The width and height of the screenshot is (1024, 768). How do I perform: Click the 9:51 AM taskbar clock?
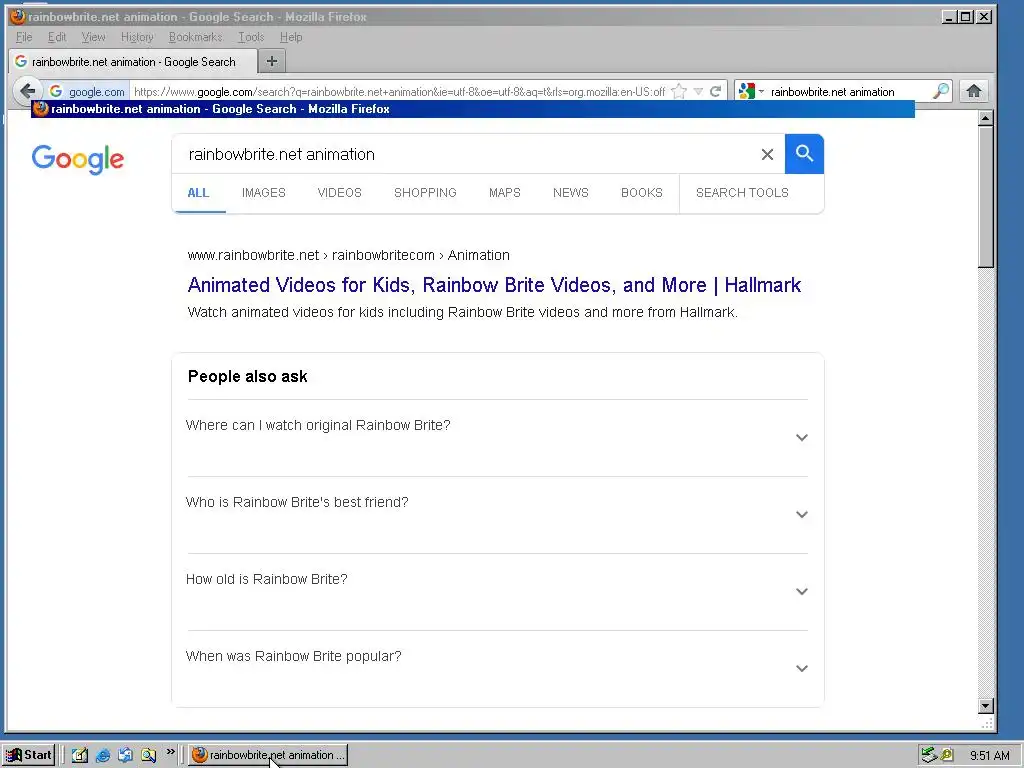pos(989,756)
